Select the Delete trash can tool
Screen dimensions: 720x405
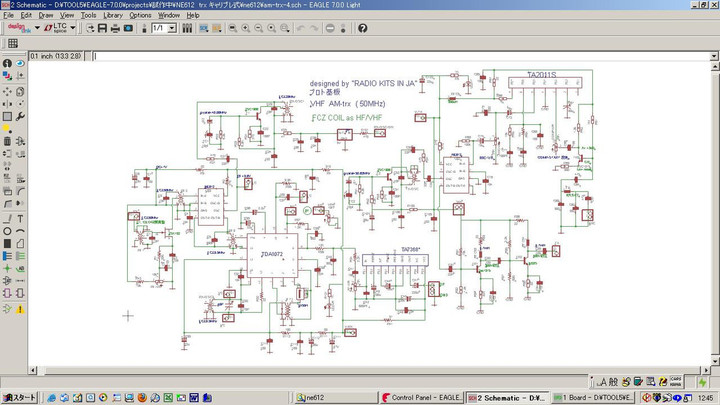7,141
